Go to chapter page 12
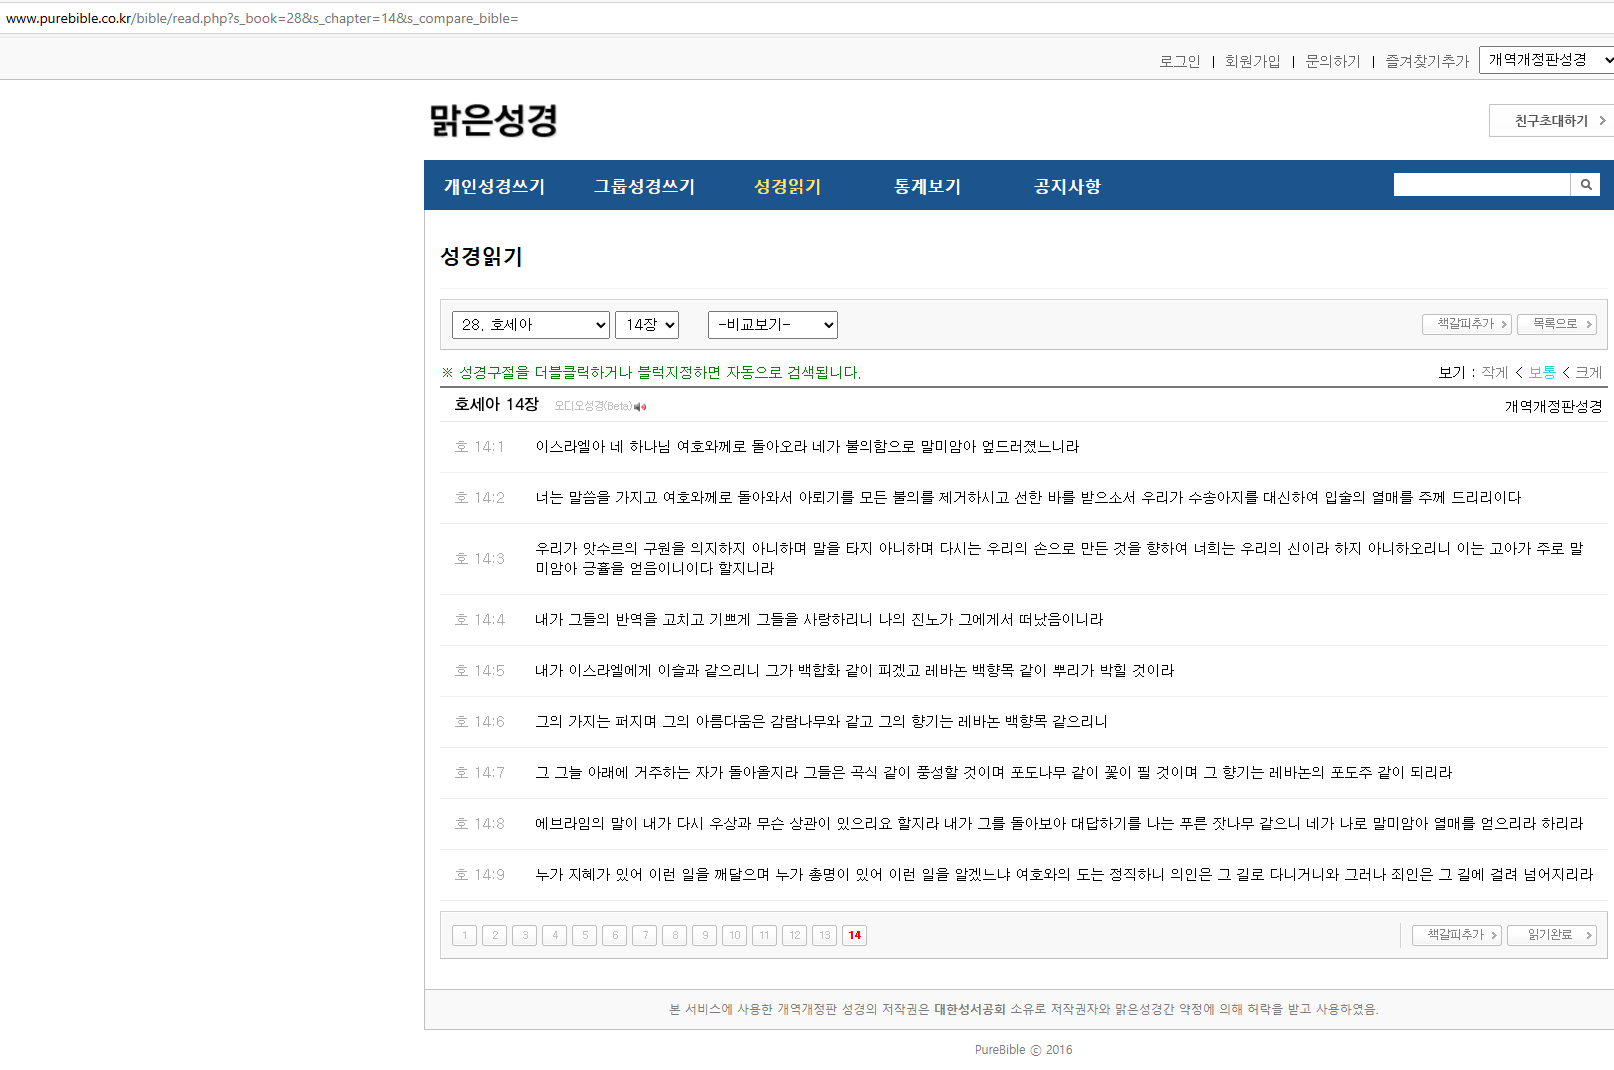Screen dimensions: 1614x1070 tap(795, 935)
